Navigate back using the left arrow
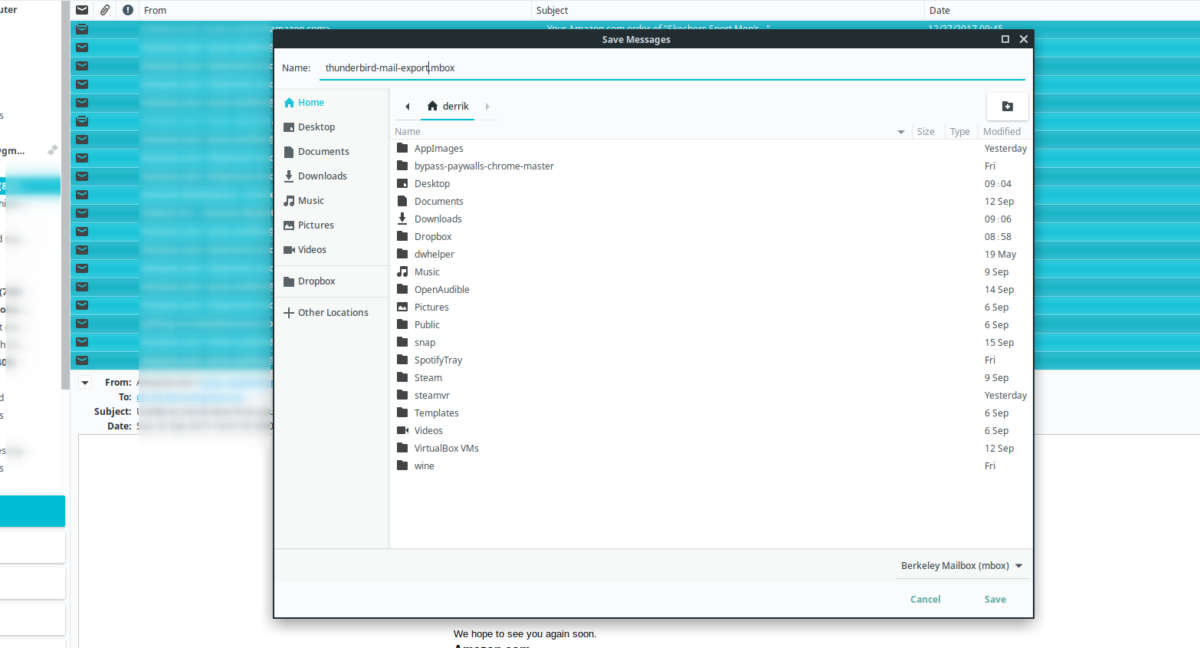 (407, 106)
